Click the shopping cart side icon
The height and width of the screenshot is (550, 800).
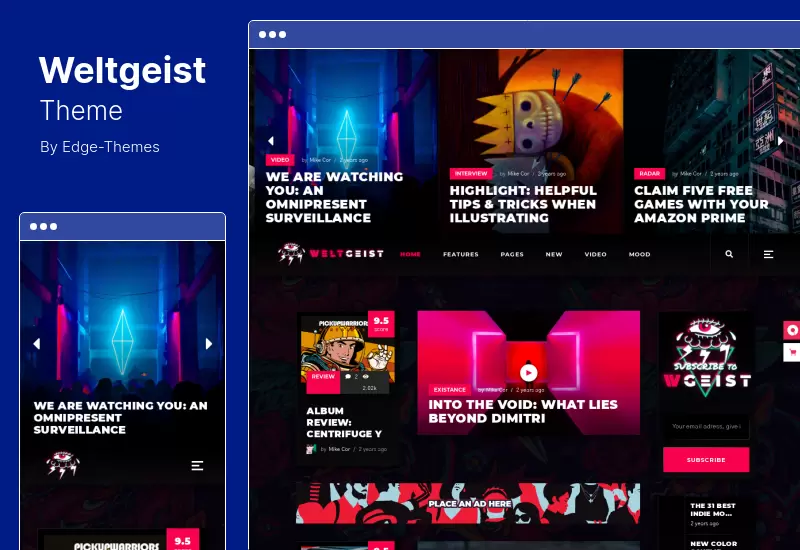tap(792, 352)
